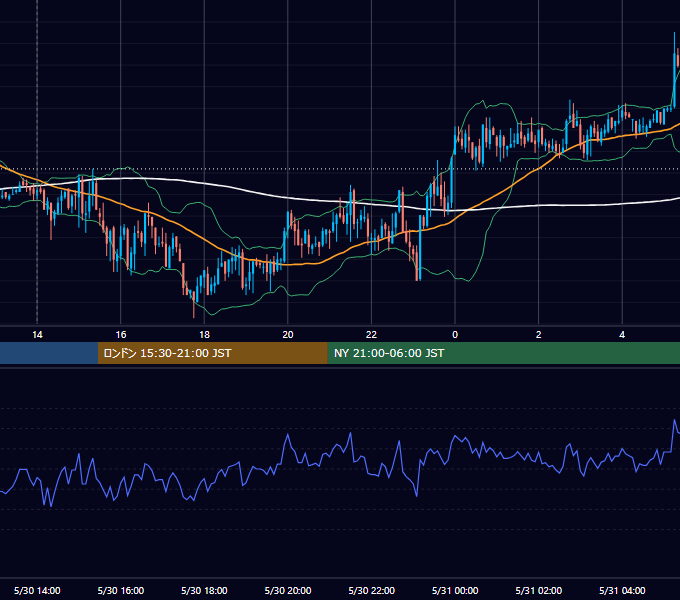Click the 5/30 18:00 date label
The height and width of the screenshot is (600, 680).
[204, 590]
